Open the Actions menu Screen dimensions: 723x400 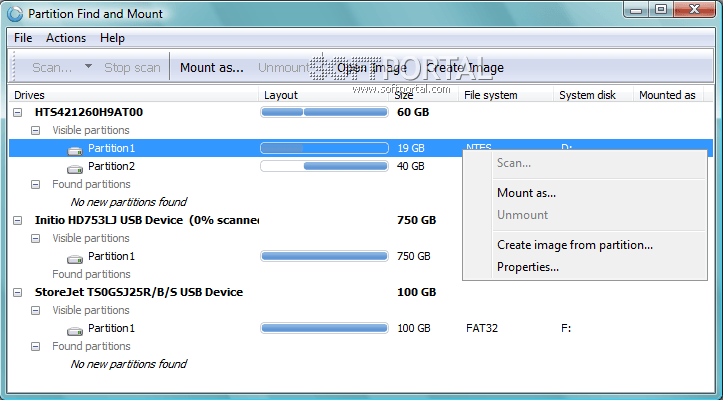pyautogui.click(x=66, y=38)
